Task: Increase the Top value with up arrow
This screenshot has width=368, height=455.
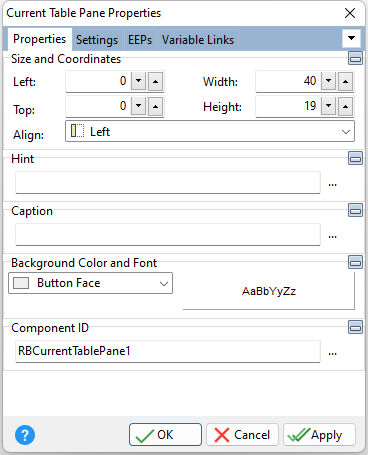Action: coord(155,107)
